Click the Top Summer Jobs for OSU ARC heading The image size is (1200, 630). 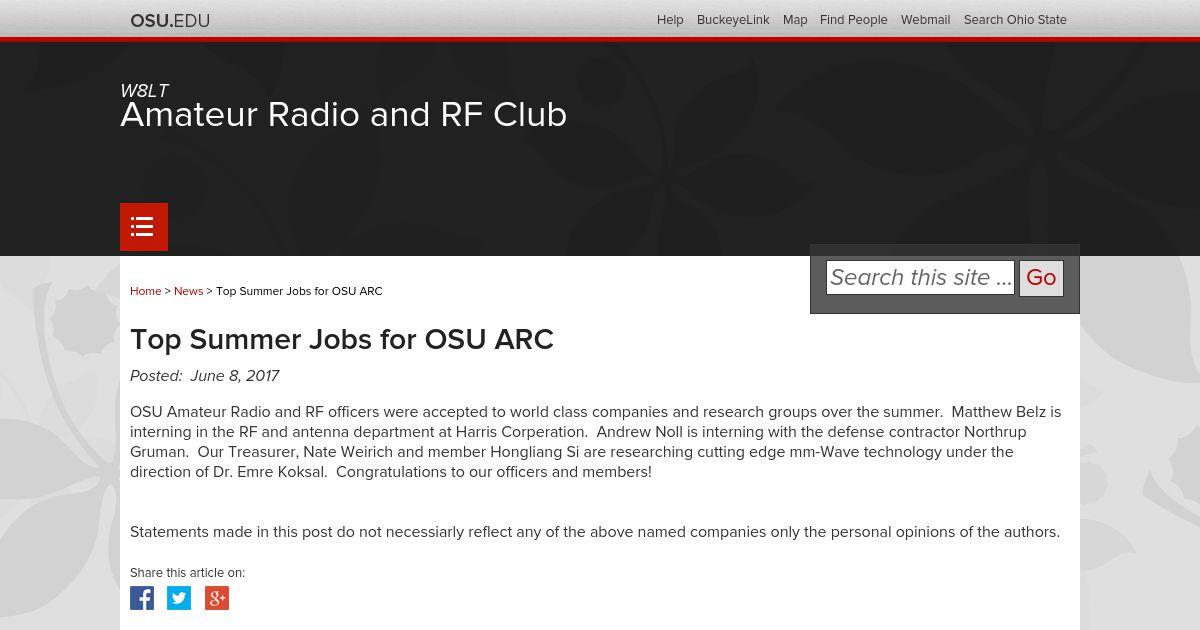(342, 340)
